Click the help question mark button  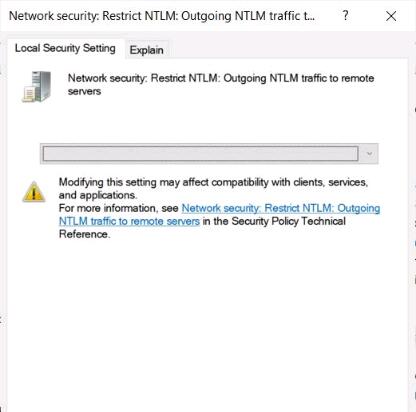[346, 15]
